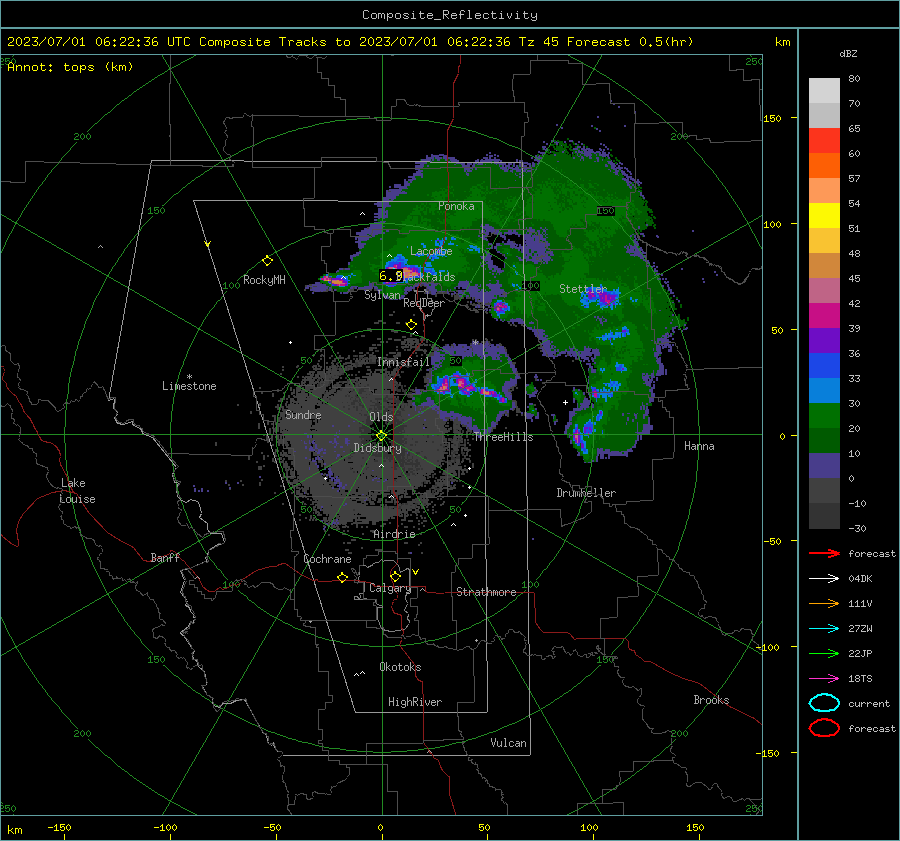Click the Drumheller city label
This screenshot has width=900, height=841.
click(586, 493)
